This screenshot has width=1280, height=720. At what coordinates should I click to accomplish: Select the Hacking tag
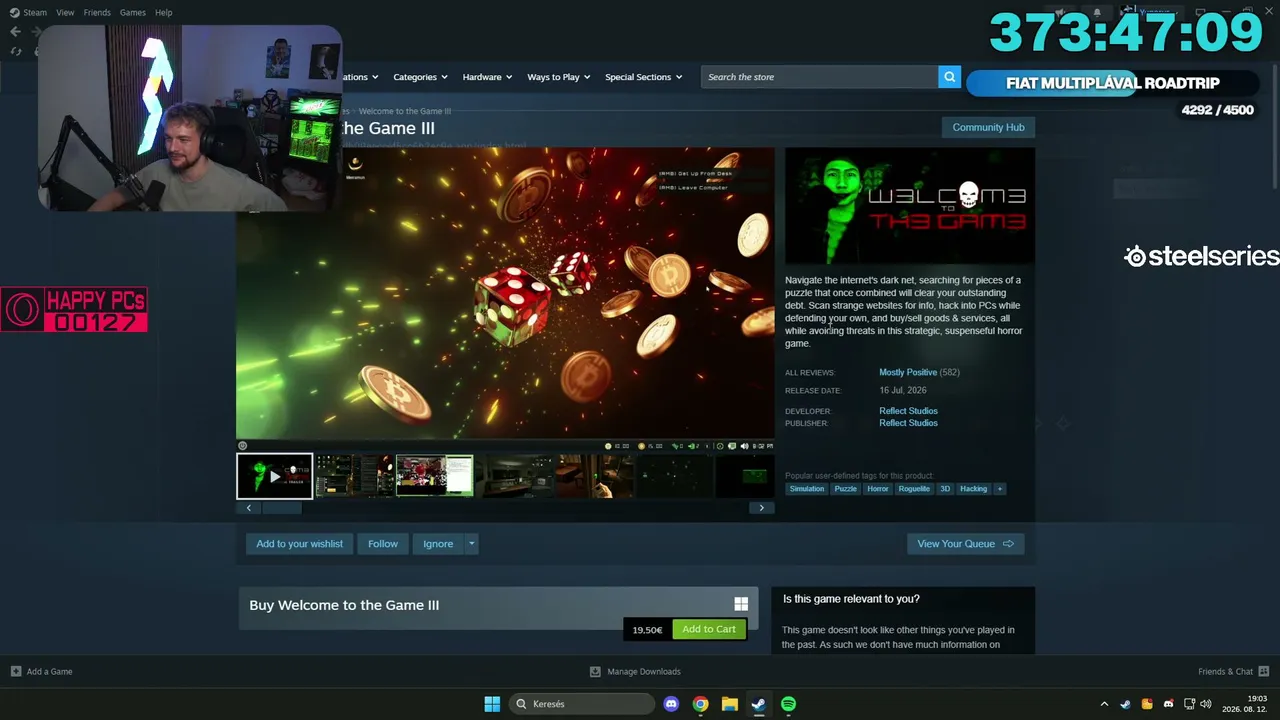(974, 489)
